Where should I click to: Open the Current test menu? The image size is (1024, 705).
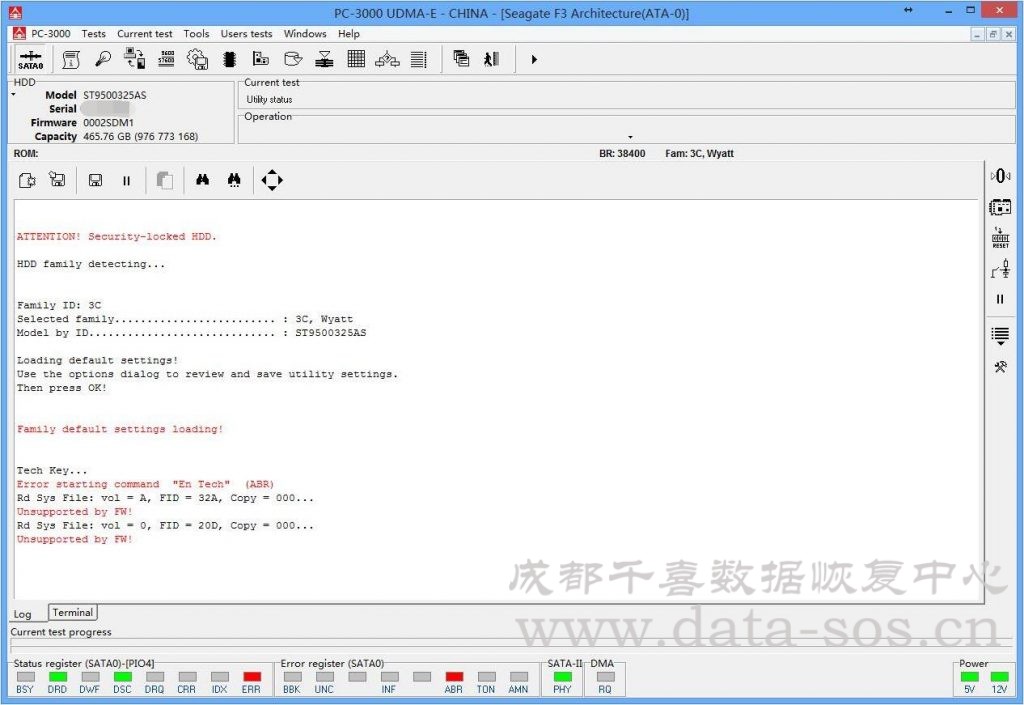[x=144, y=33]
